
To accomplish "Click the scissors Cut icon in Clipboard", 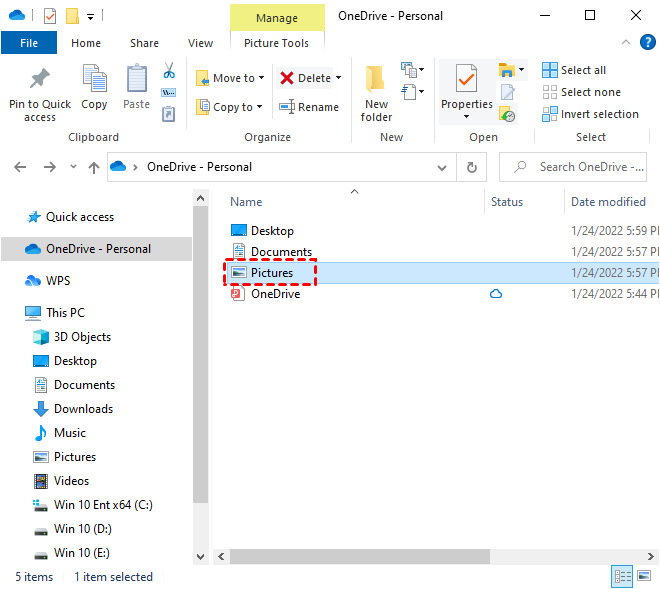I will point(168,71).
